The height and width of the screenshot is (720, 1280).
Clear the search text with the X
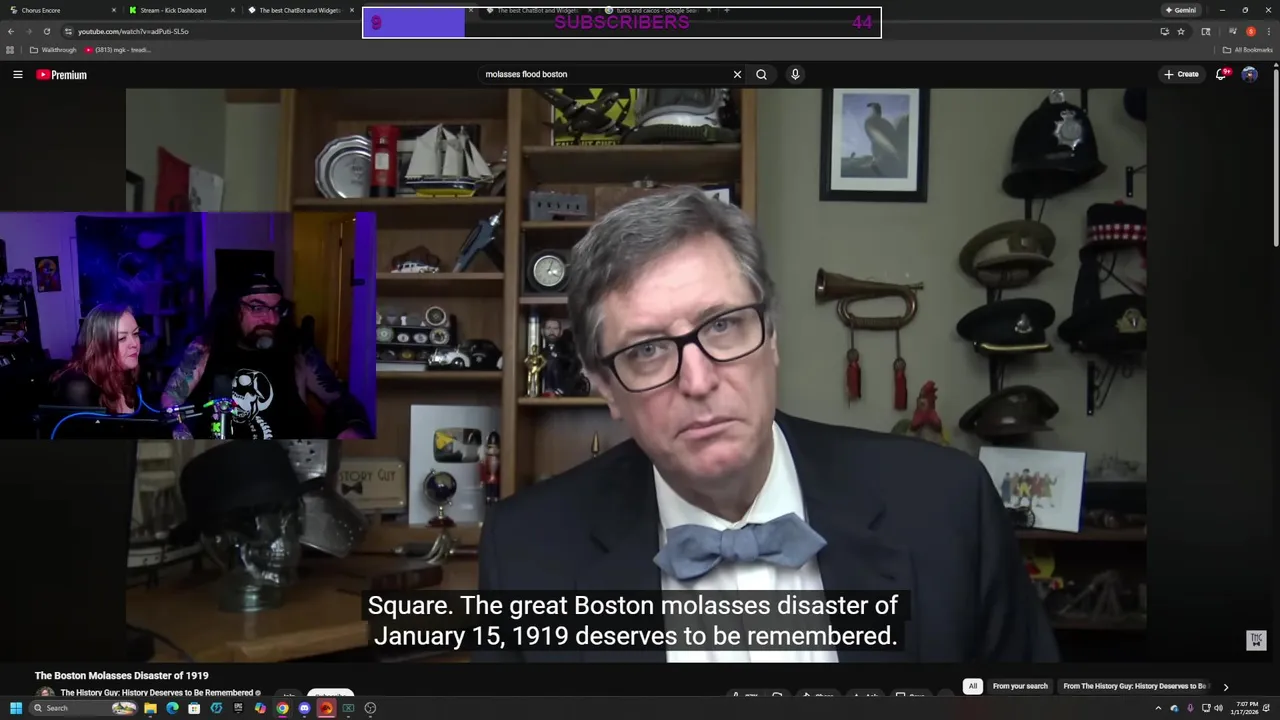click(x=737, y=74)
